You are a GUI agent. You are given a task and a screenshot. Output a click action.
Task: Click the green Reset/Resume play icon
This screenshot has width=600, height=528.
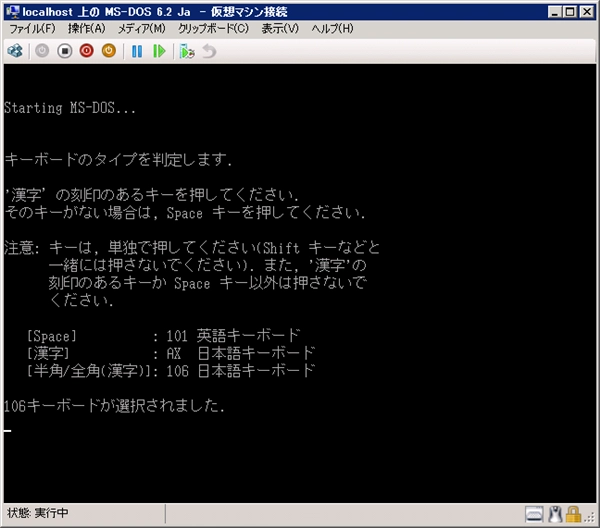pos(159,51)
